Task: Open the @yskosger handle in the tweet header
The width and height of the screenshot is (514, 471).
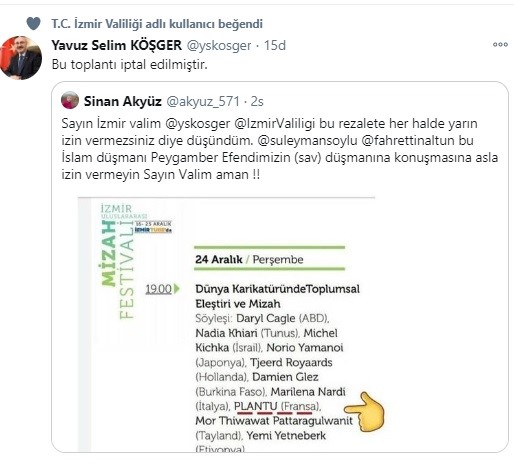Action: (x=219, y=46)
